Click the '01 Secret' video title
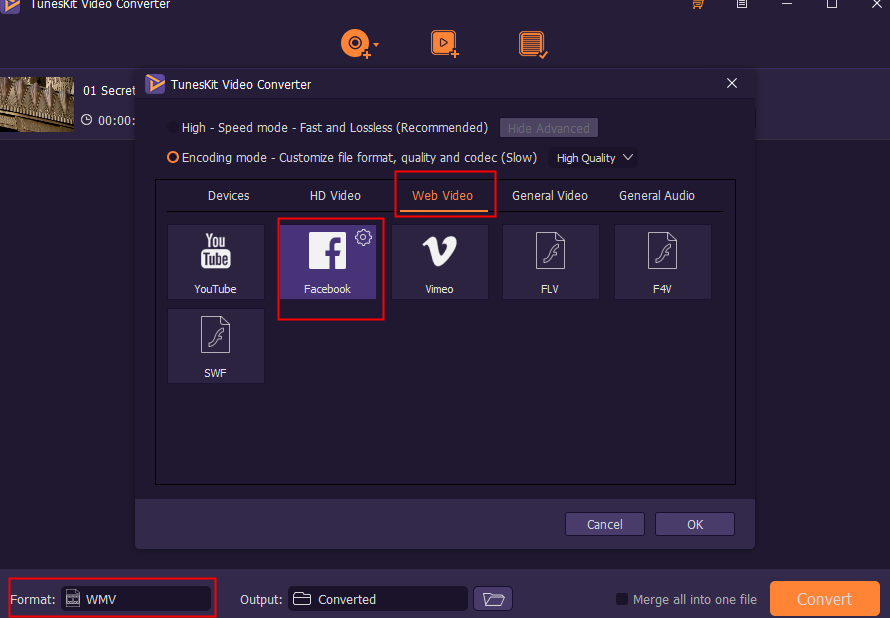 109,90
